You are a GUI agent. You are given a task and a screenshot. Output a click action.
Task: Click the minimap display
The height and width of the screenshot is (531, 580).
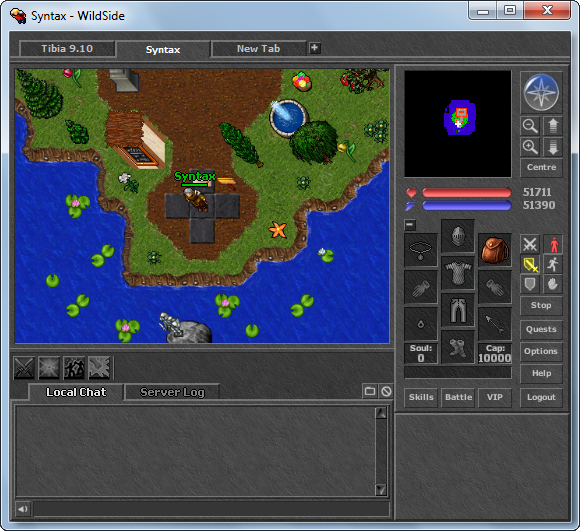pyautogui.click(x=458, y=124)
